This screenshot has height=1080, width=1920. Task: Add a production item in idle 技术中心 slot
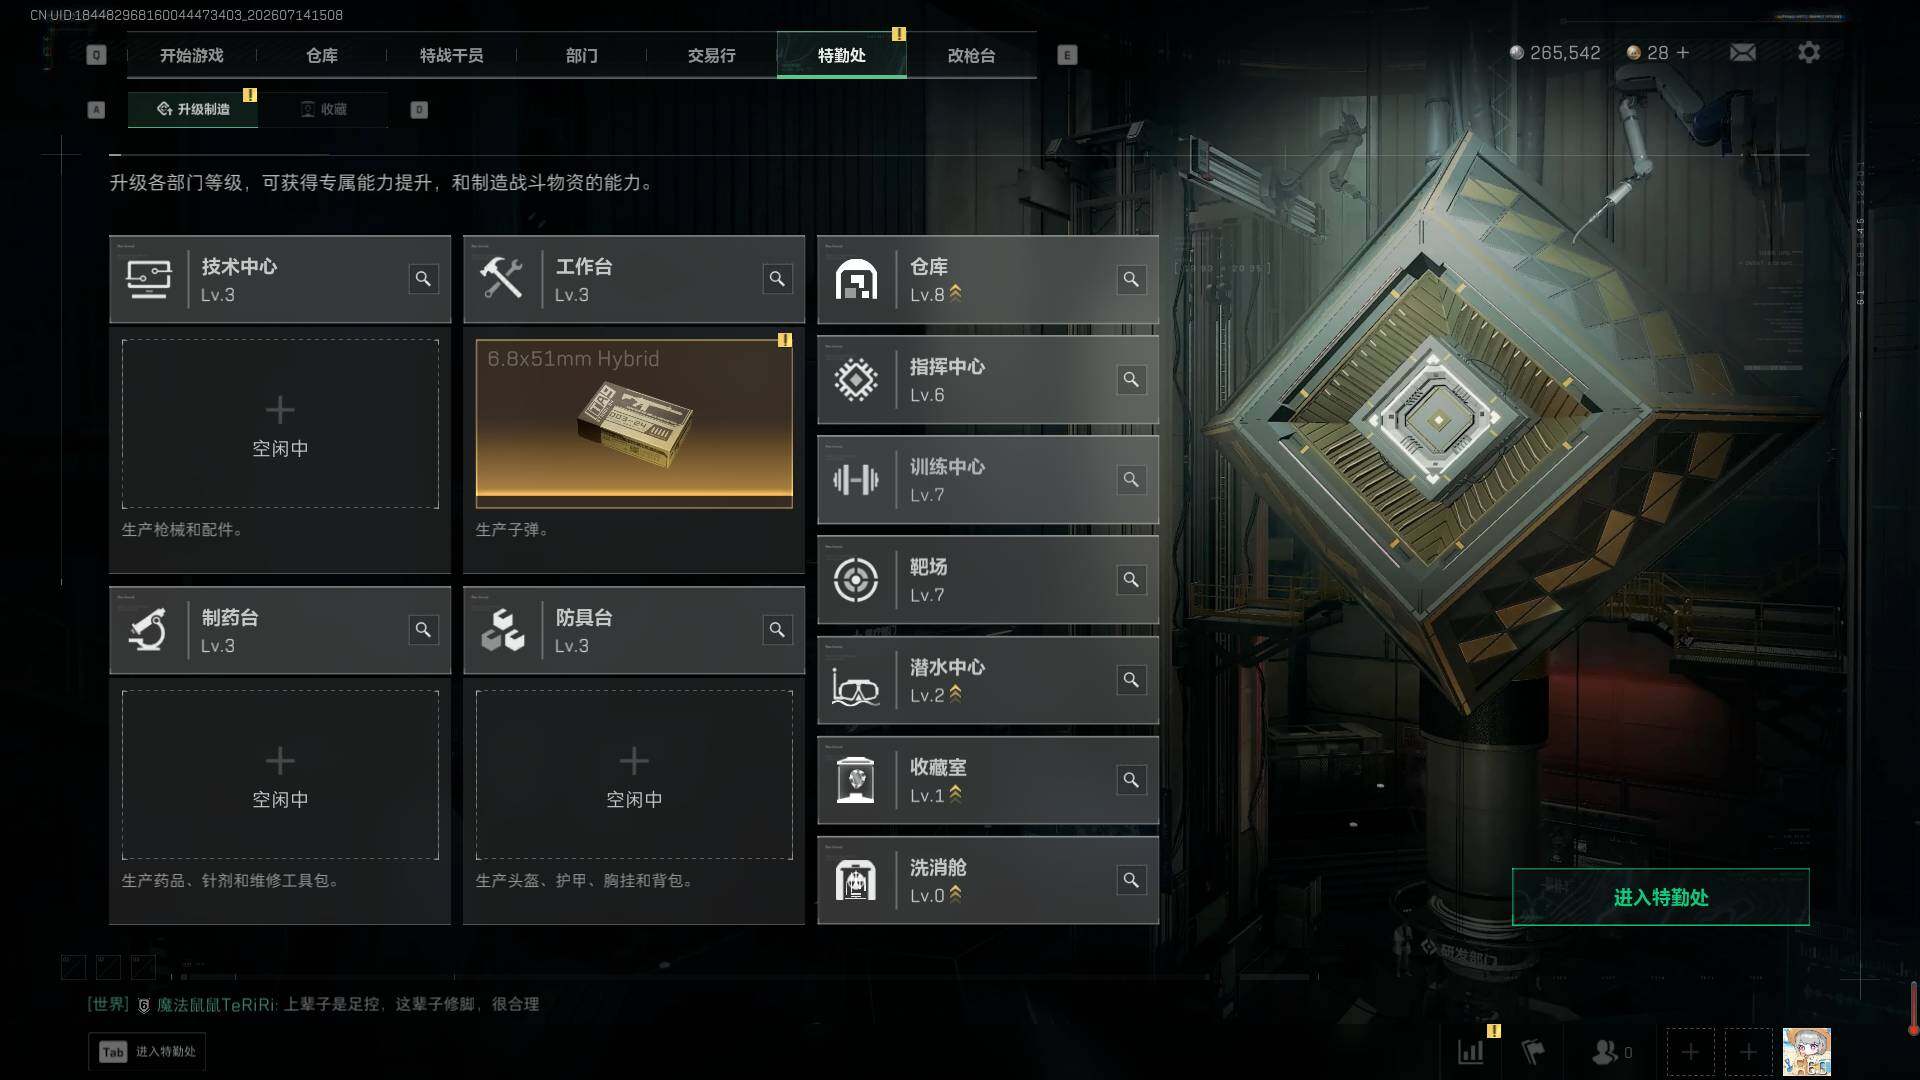[280, 424]
